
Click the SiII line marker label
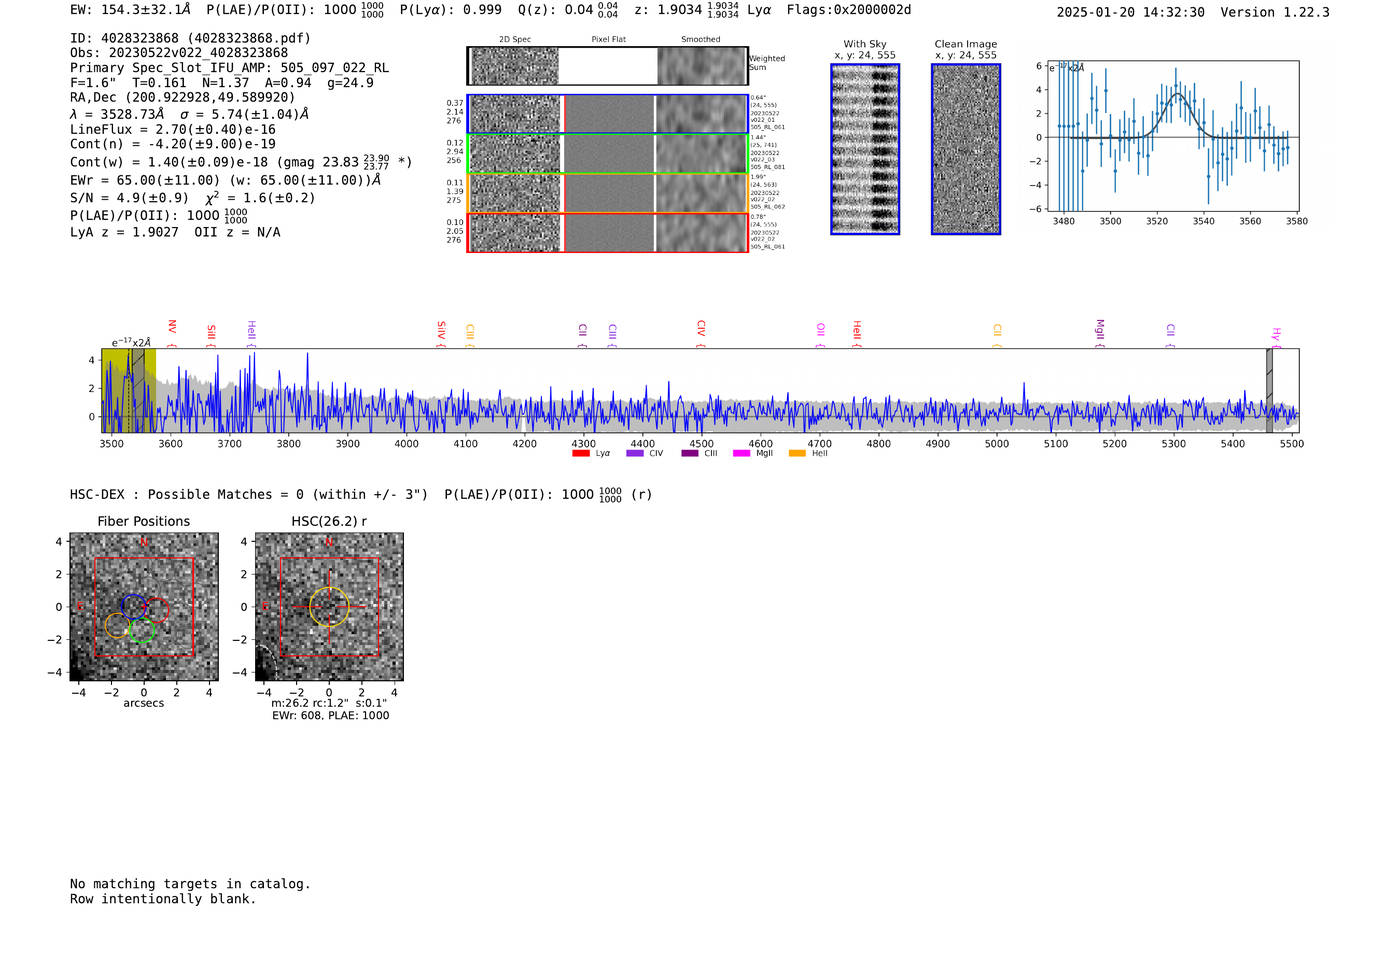pyautogui.click(x=211, y=335)
